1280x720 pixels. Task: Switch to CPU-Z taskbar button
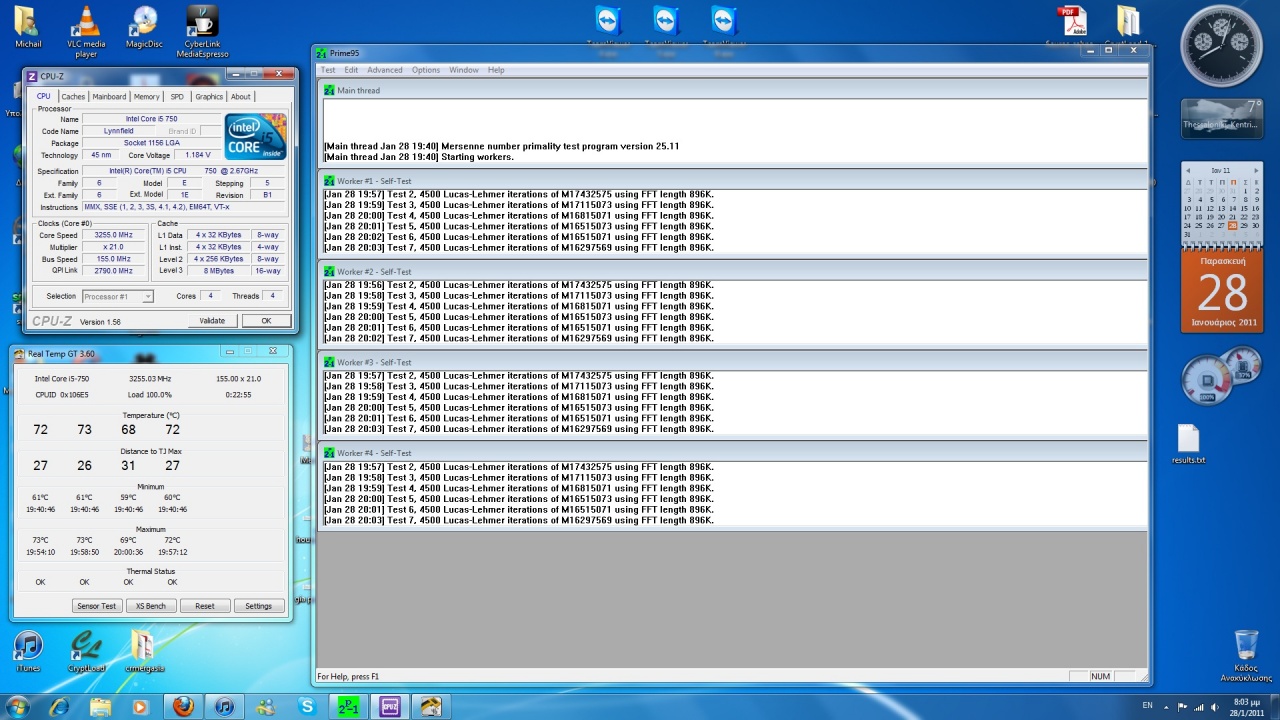390,707
